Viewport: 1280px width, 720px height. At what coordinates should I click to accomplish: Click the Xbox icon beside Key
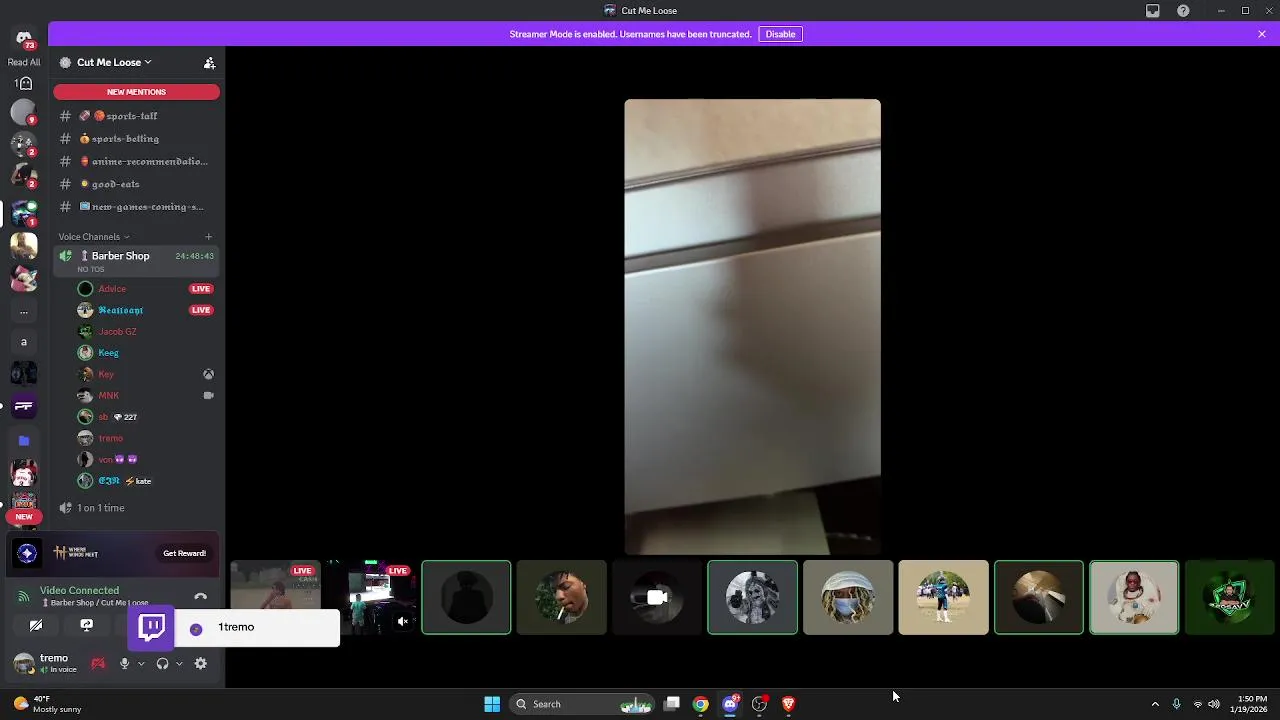coord(208,374)
